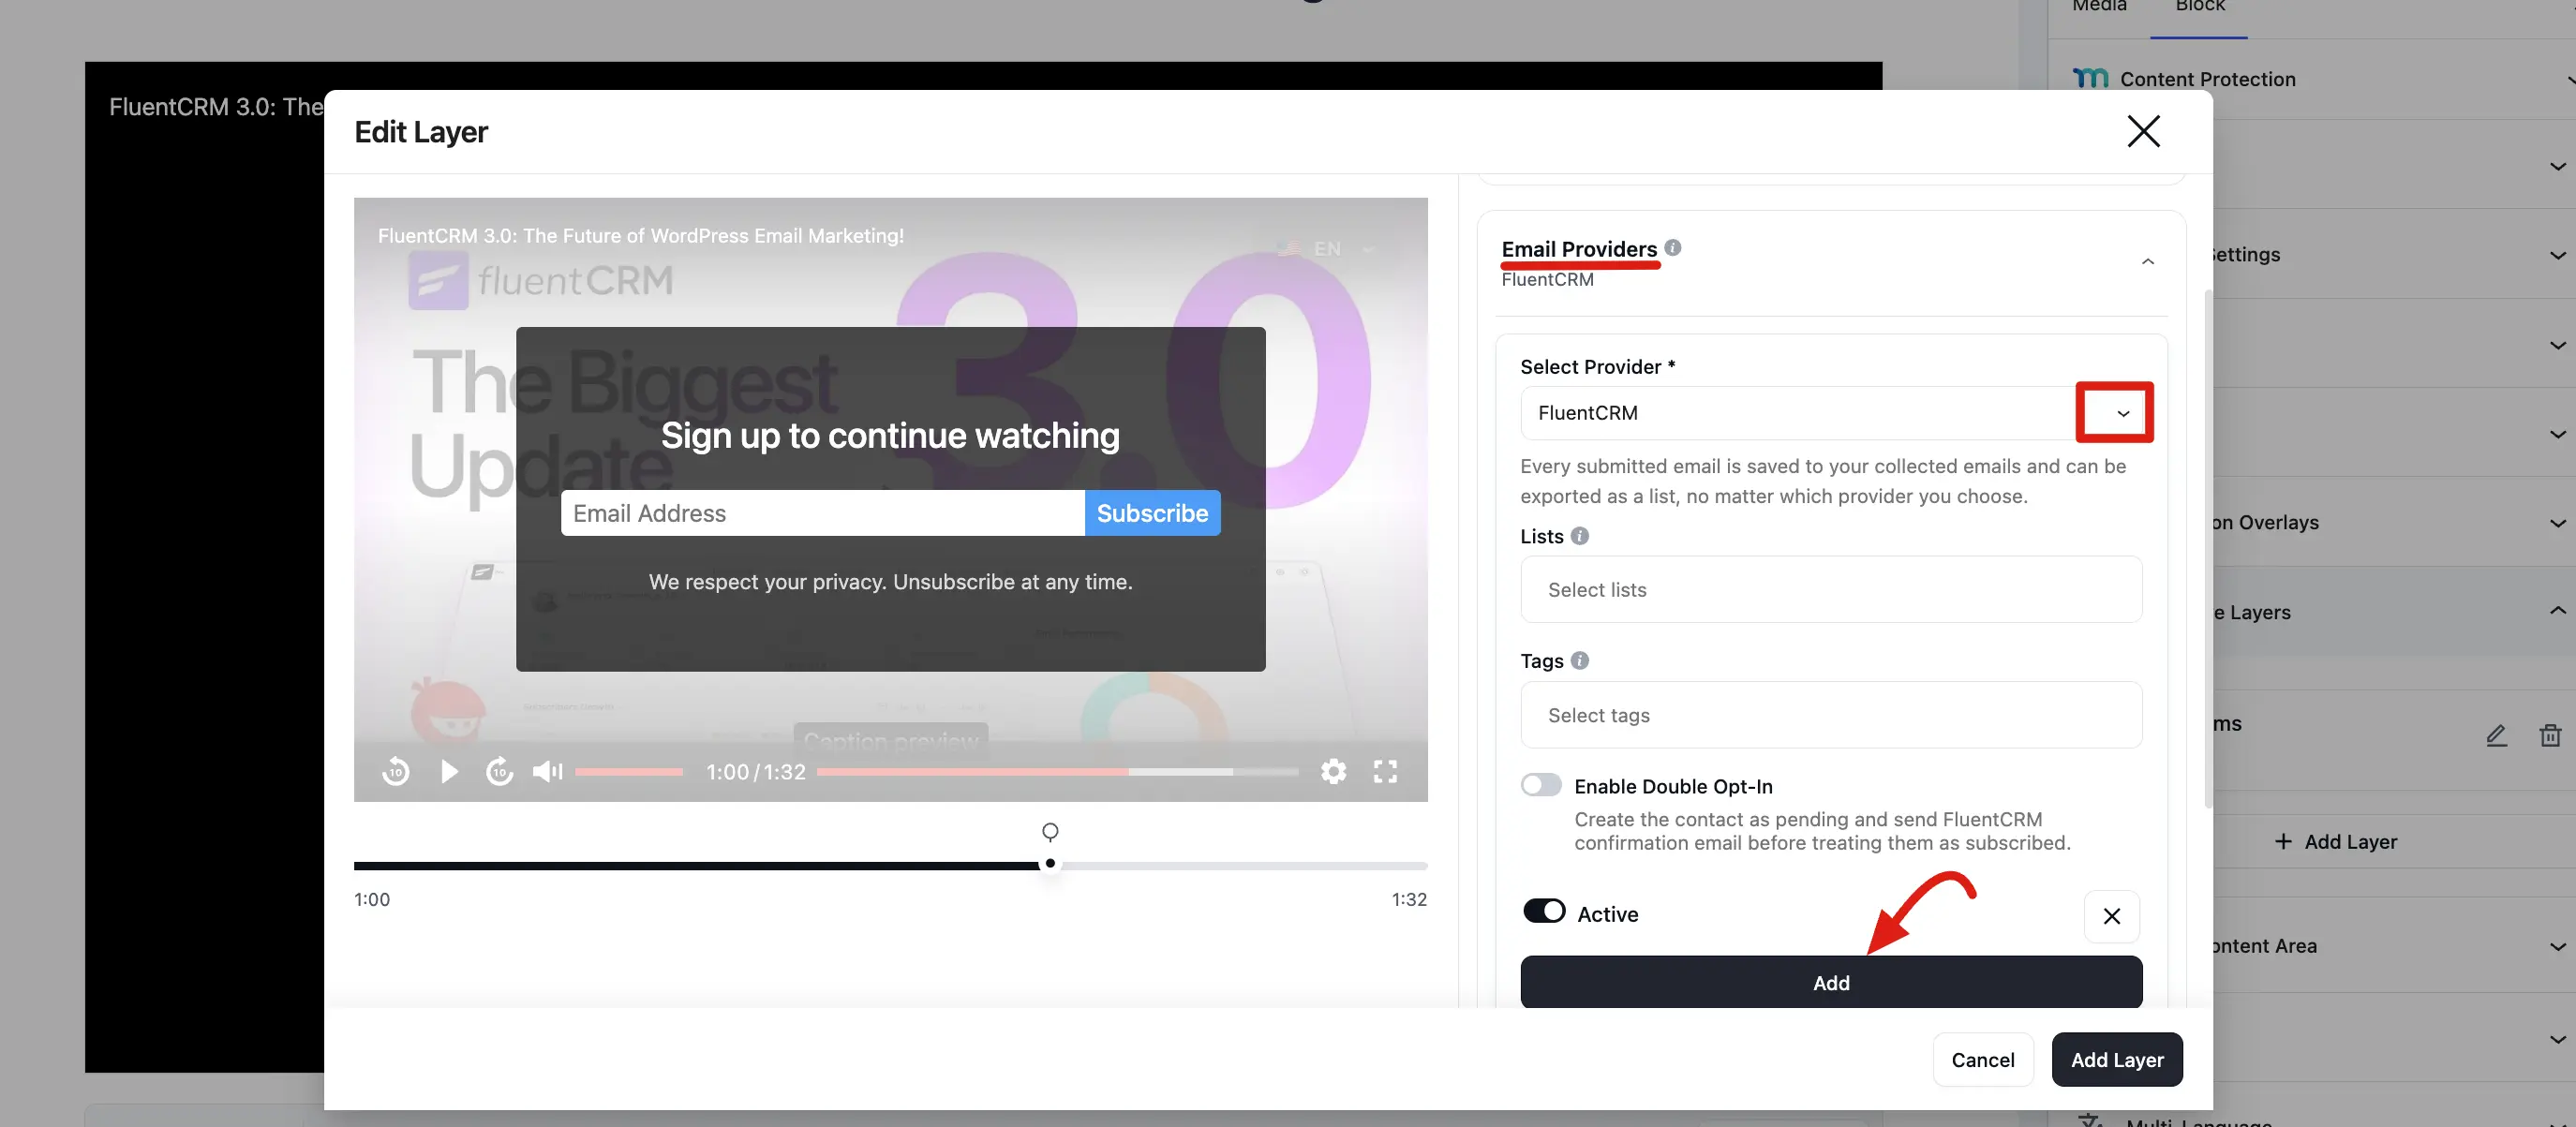Open video player settings gear
This screenshot has height=1127, width=2576.
point(1333,771)
